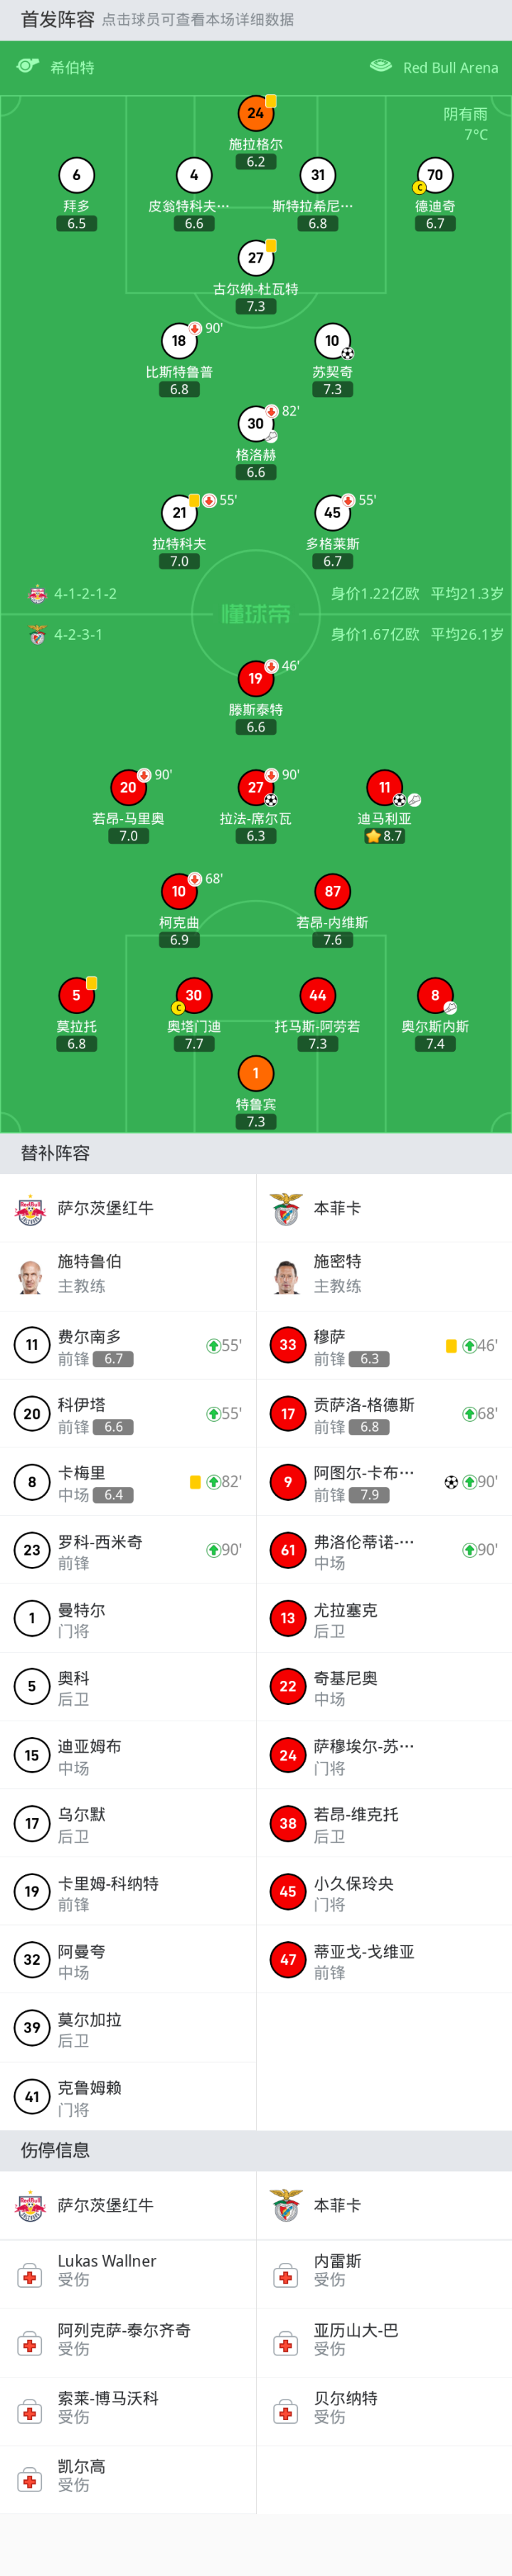
Task: Open substitute 阿图尔-卡布 number 9 entry
Action: point(384,1482)
